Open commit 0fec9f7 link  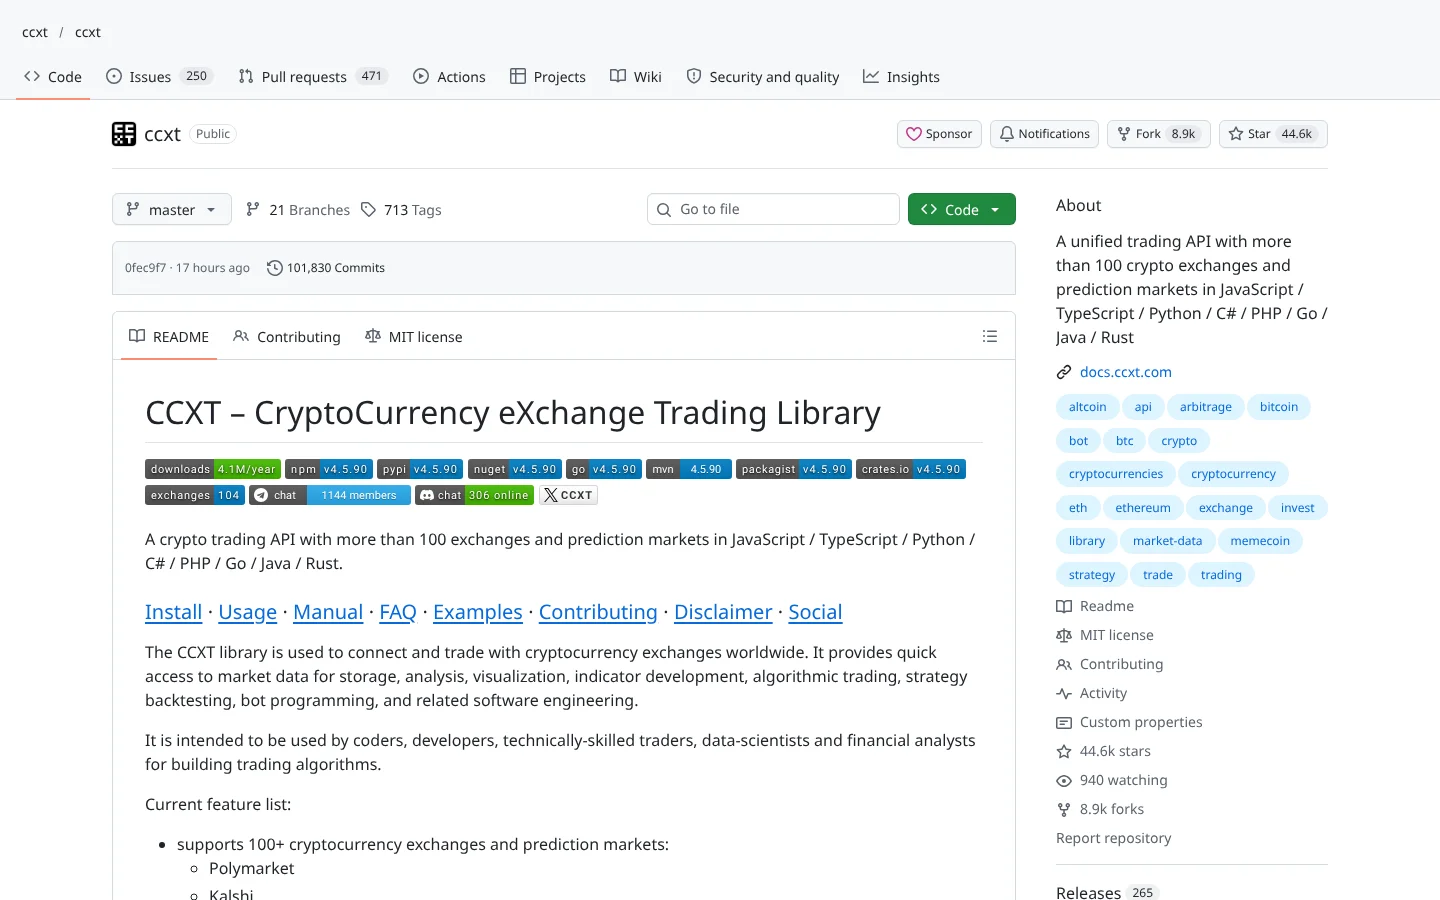coord(146,268)
